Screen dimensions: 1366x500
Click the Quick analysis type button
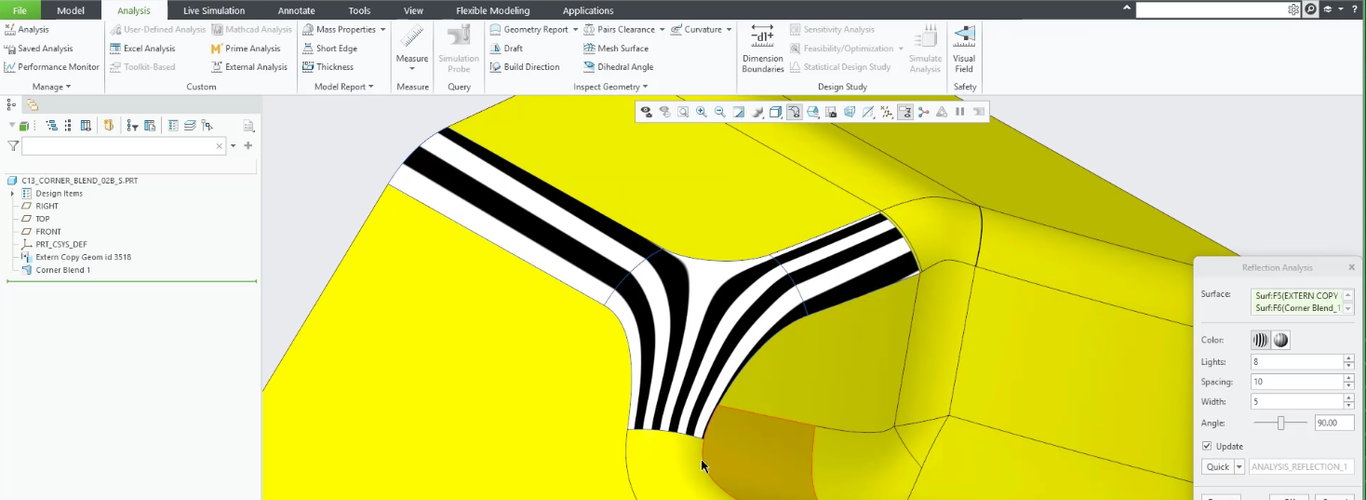coord(1218,467)
